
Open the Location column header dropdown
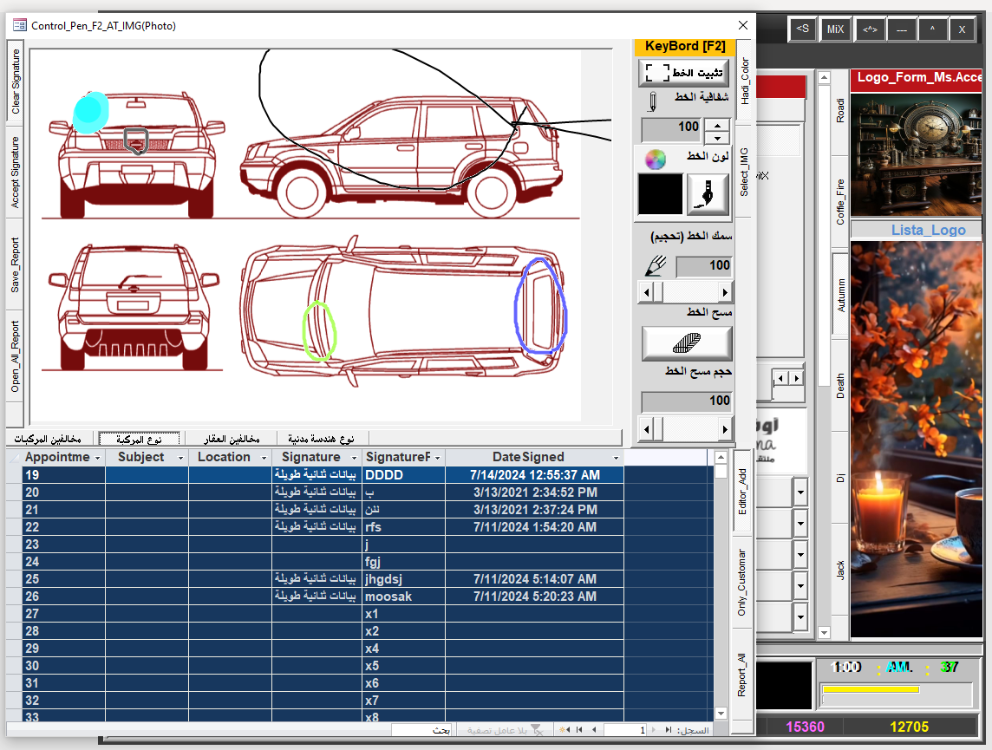263,457
